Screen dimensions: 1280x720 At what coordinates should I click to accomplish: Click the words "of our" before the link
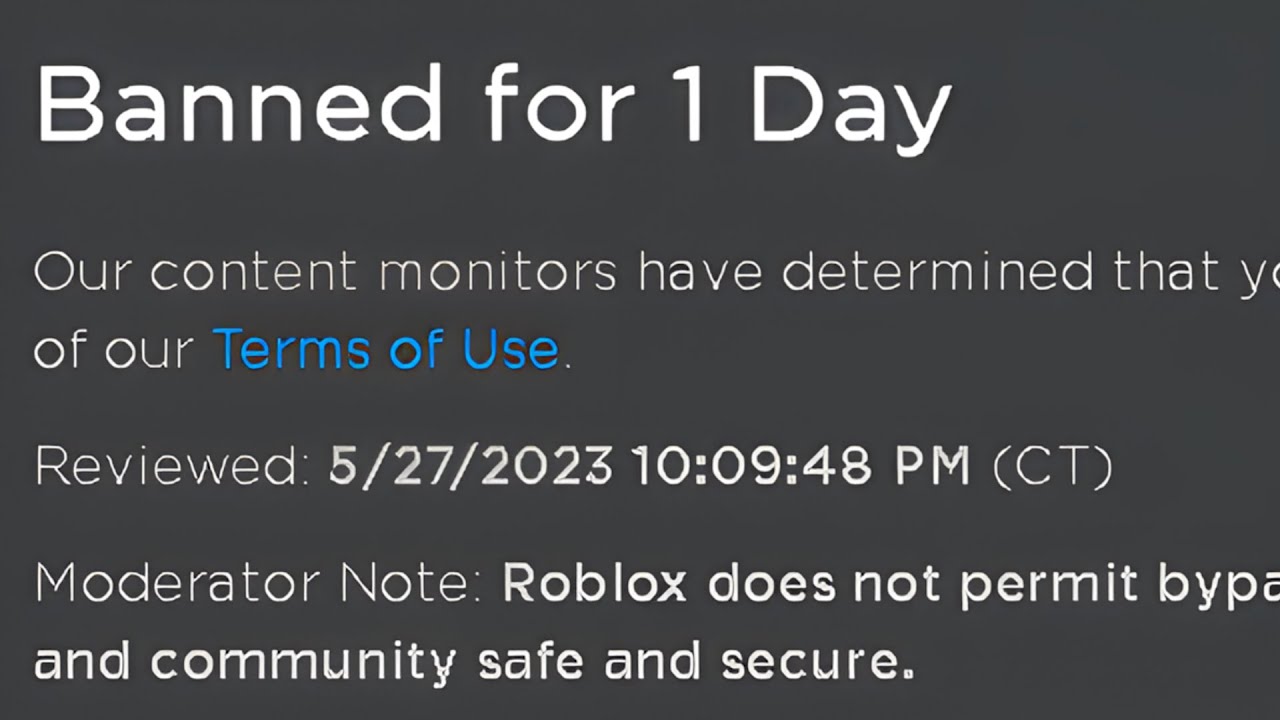coord(113,350)
